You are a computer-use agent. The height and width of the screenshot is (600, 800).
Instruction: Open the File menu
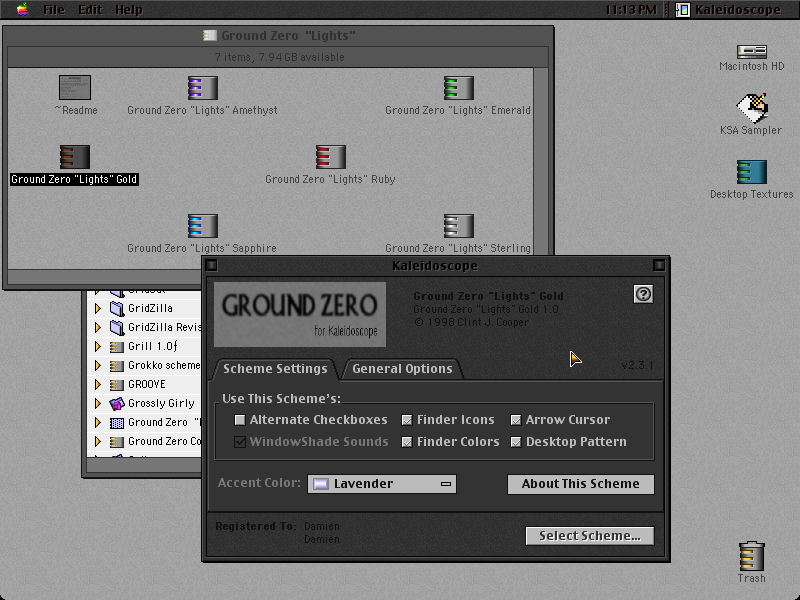coord(54,10)
